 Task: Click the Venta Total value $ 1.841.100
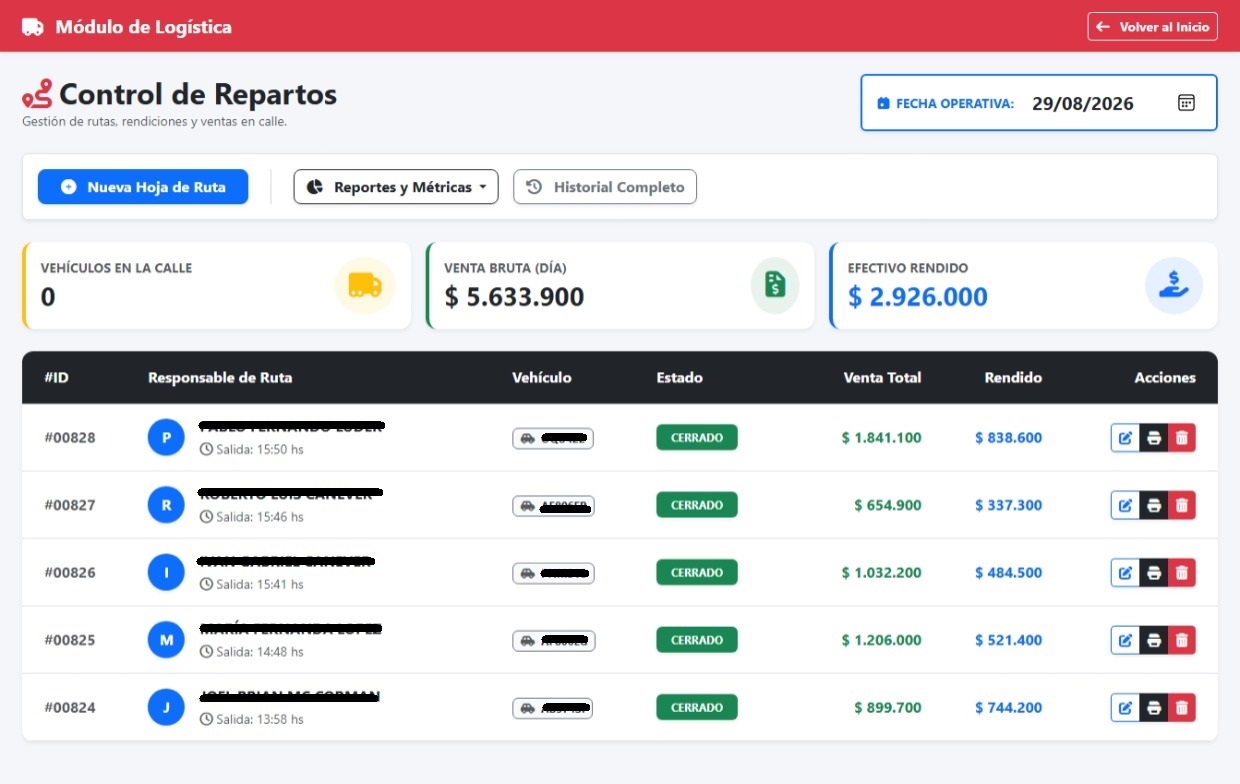click(881, 438)
